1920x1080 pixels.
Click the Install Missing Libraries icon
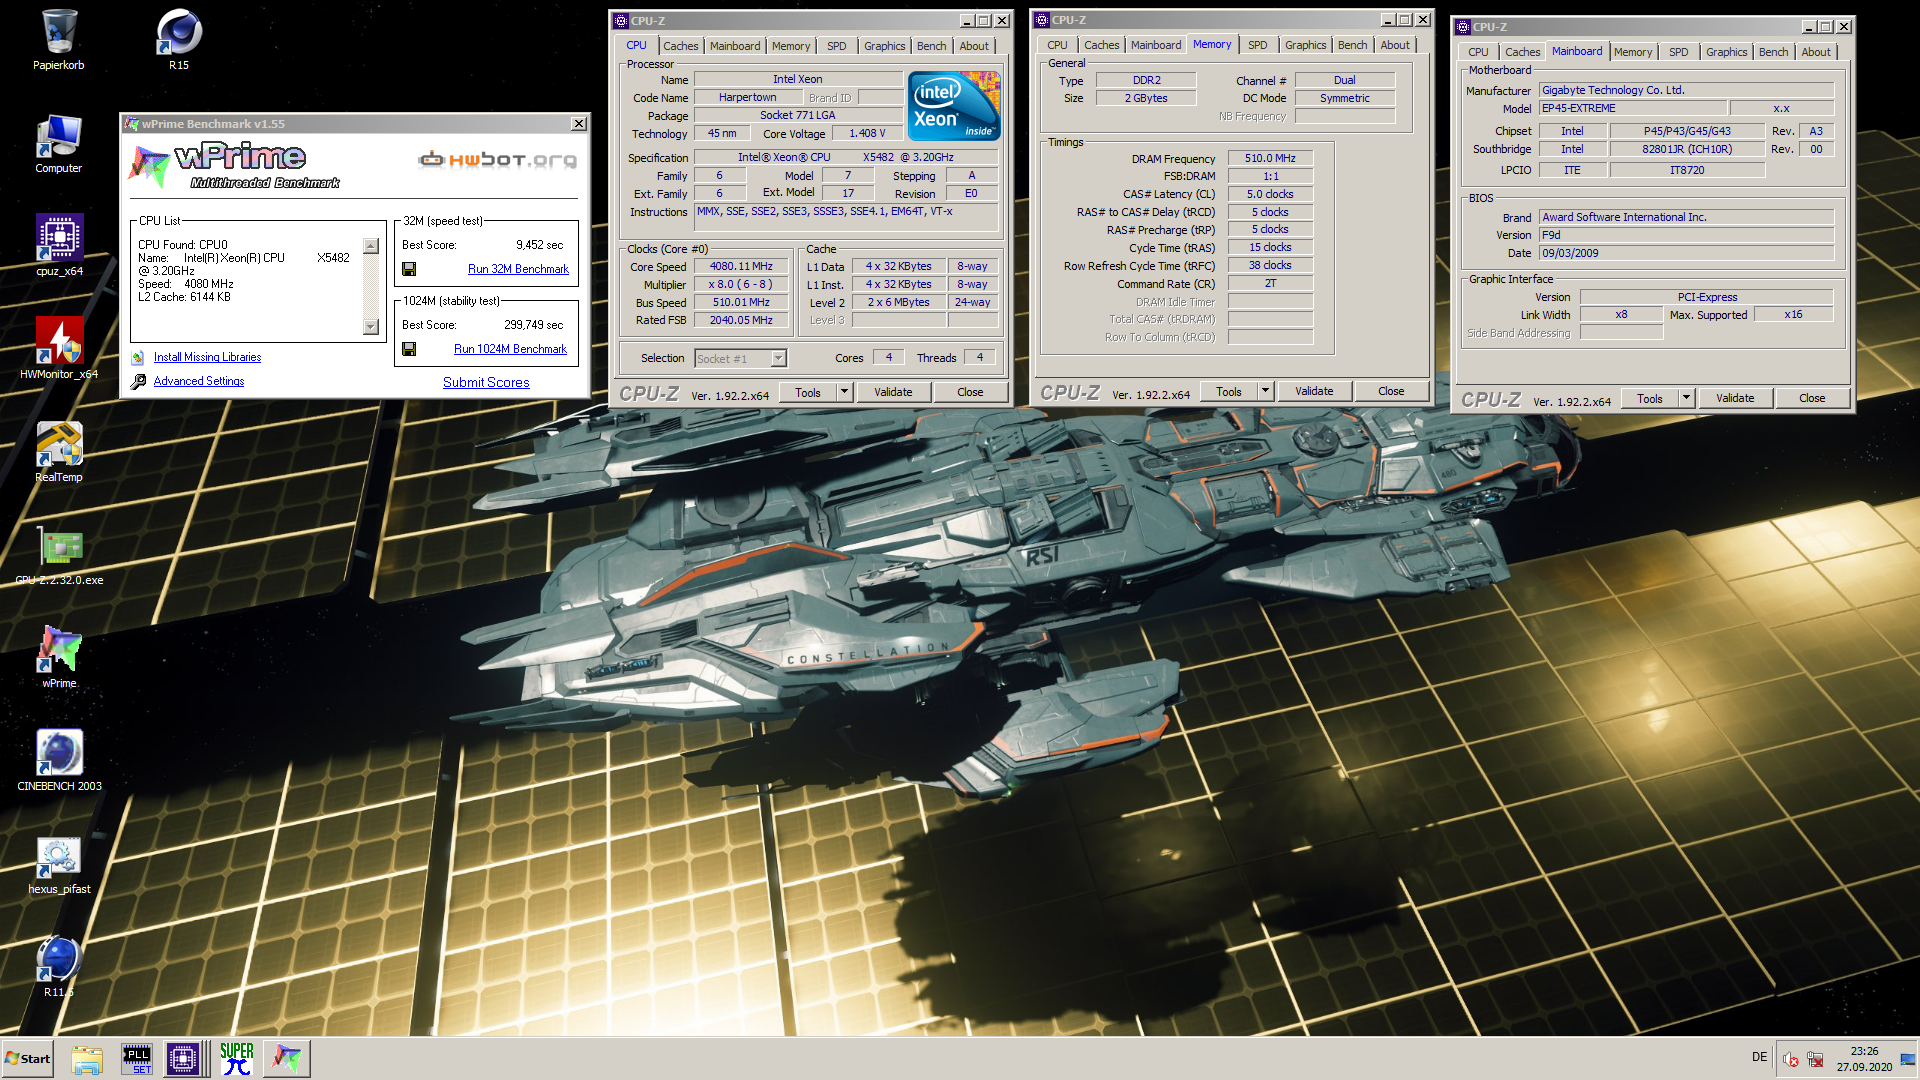[x=138, y=357]
